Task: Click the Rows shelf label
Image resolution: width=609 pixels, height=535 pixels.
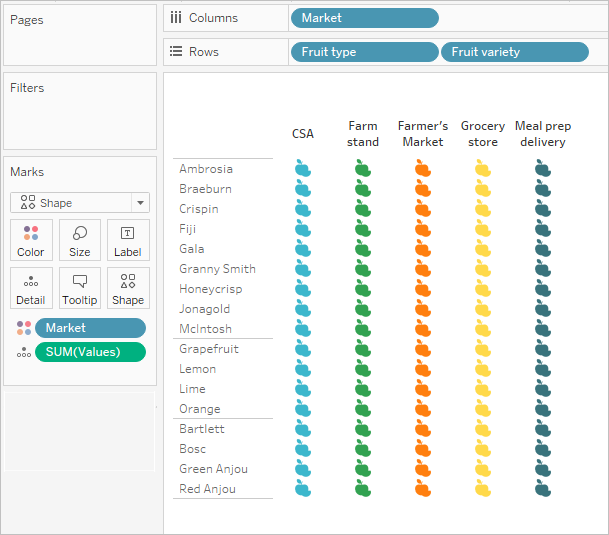Action: point(204,52)
